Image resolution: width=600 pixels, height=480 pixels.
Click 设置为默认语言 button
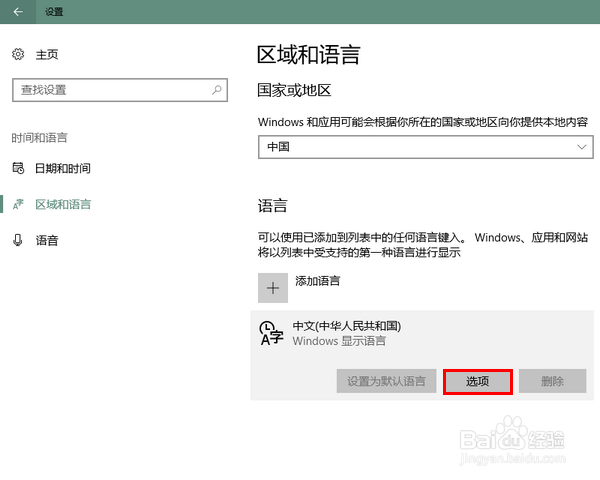386,381
